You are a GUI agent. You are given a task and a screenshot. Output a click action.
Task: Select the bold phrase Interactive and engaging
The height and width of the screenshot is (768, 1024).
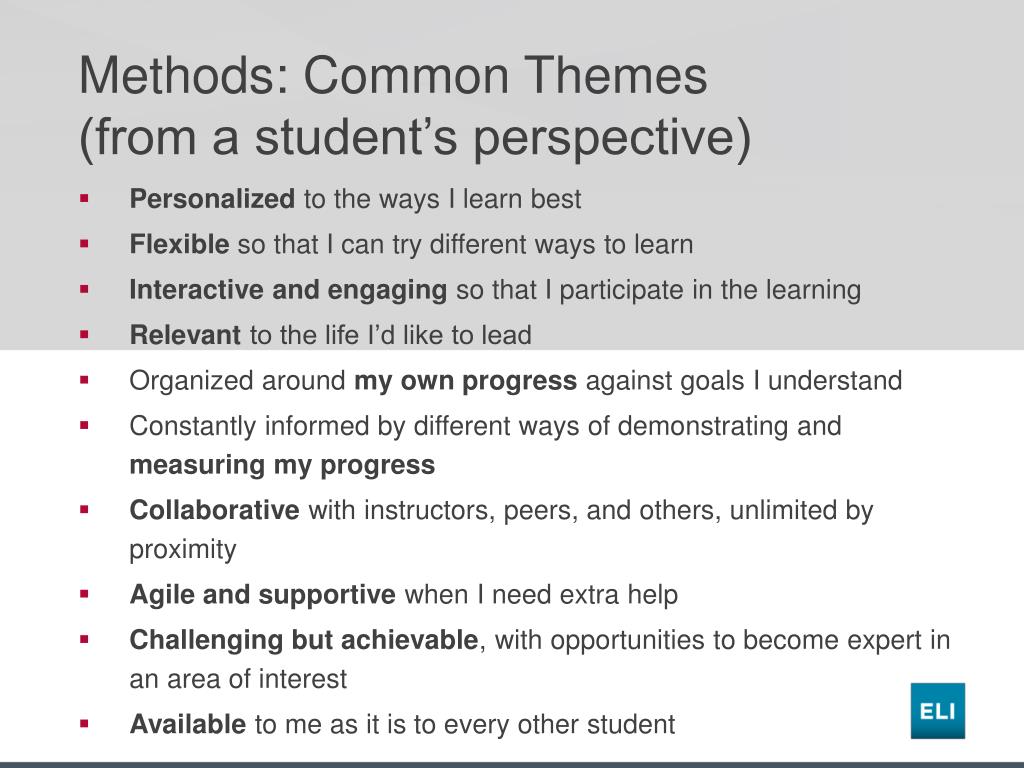coord(288,290)
